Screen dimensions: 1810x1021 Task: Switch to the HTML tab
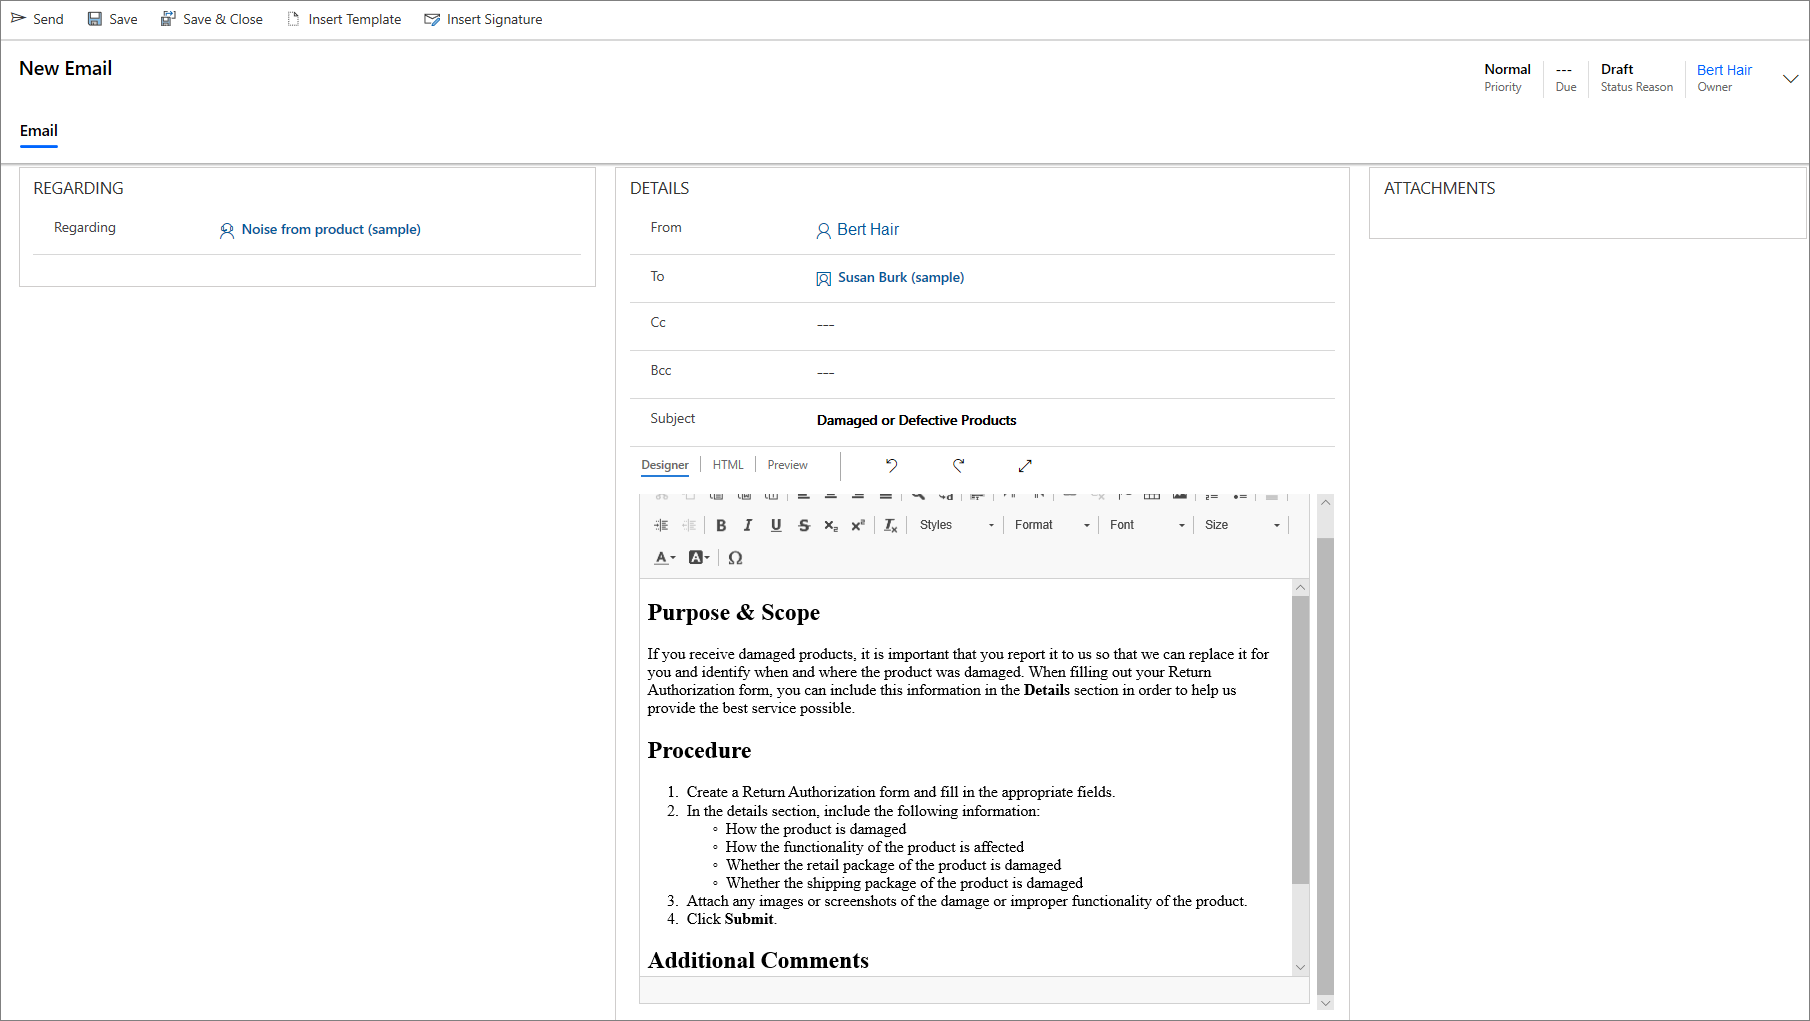[727, 464]
